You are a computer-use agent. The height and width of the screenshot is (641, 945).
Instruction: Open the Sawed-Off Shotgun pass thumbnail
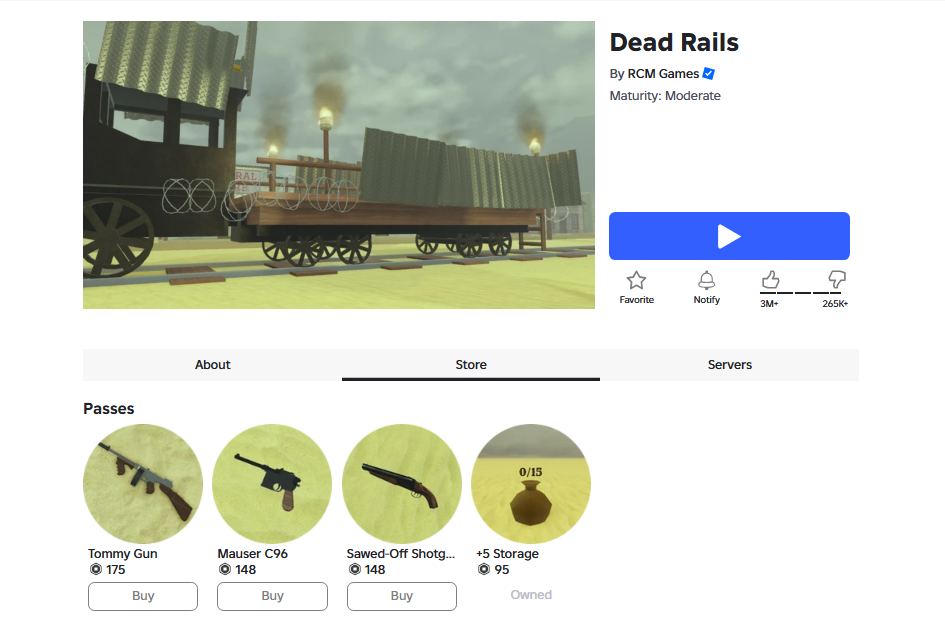click(x=401, y=484)
